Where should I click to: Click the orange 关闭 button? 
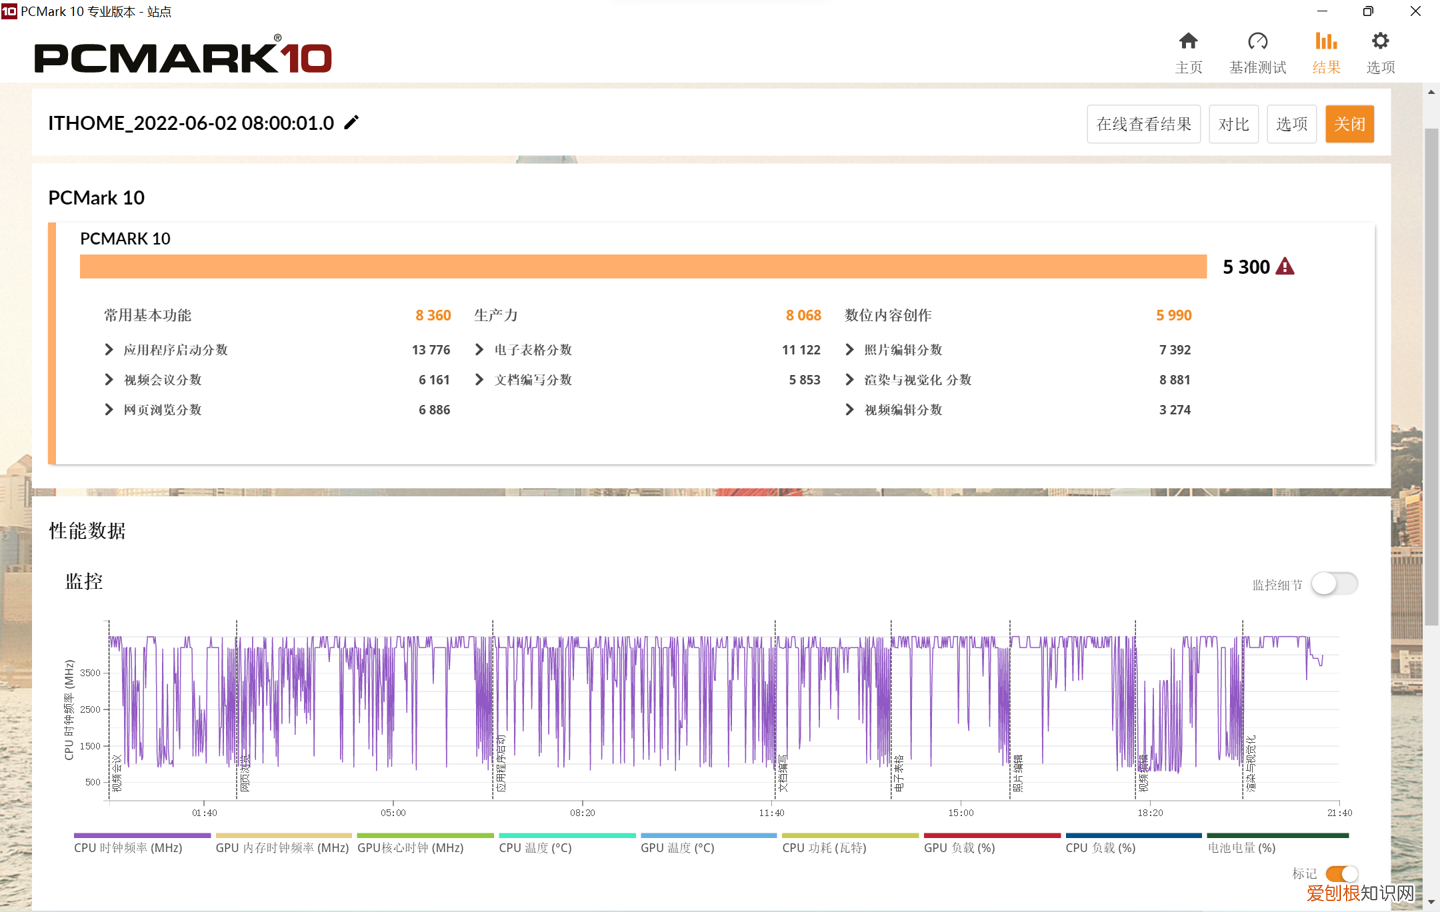[1349, 124]
